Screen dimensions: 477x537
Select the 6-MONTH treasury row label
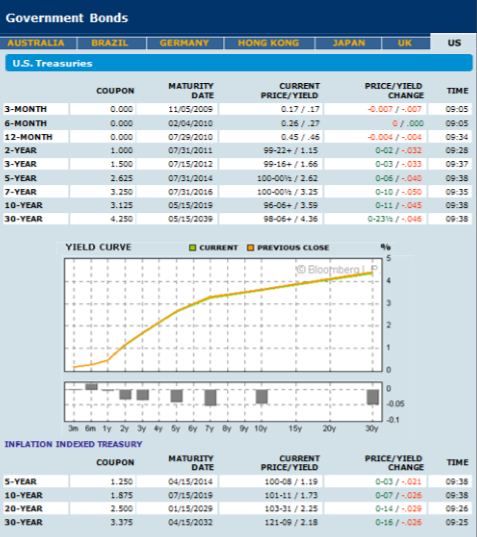26,123
